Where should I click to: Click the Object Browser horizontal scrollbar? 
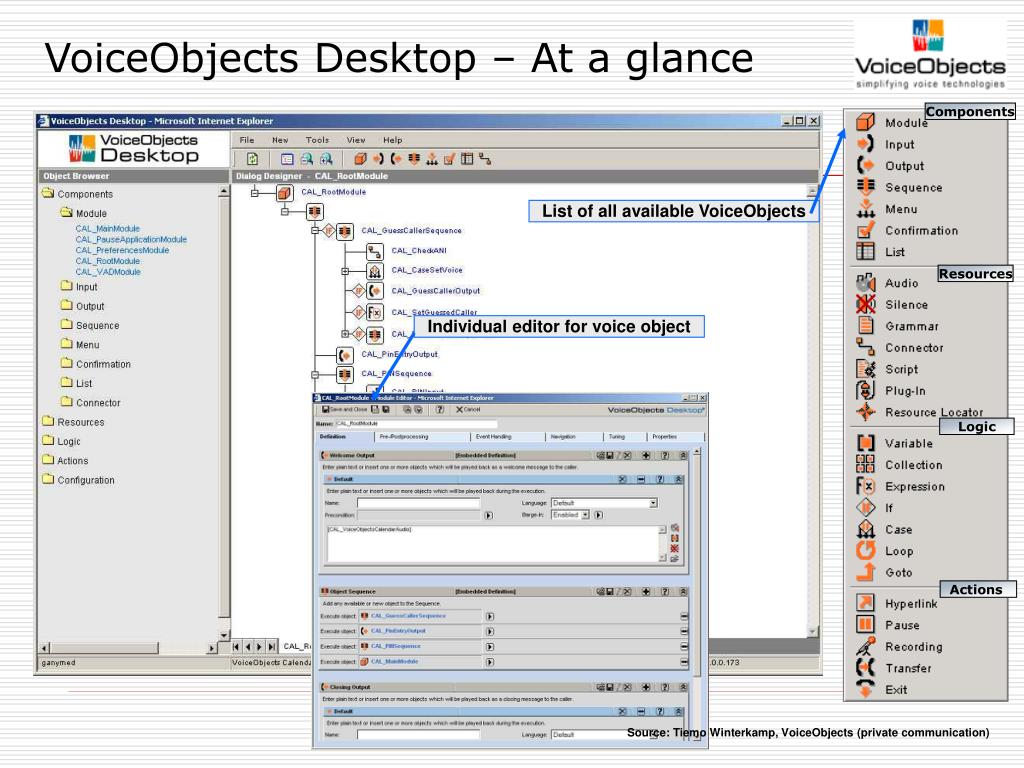(128, 648)
